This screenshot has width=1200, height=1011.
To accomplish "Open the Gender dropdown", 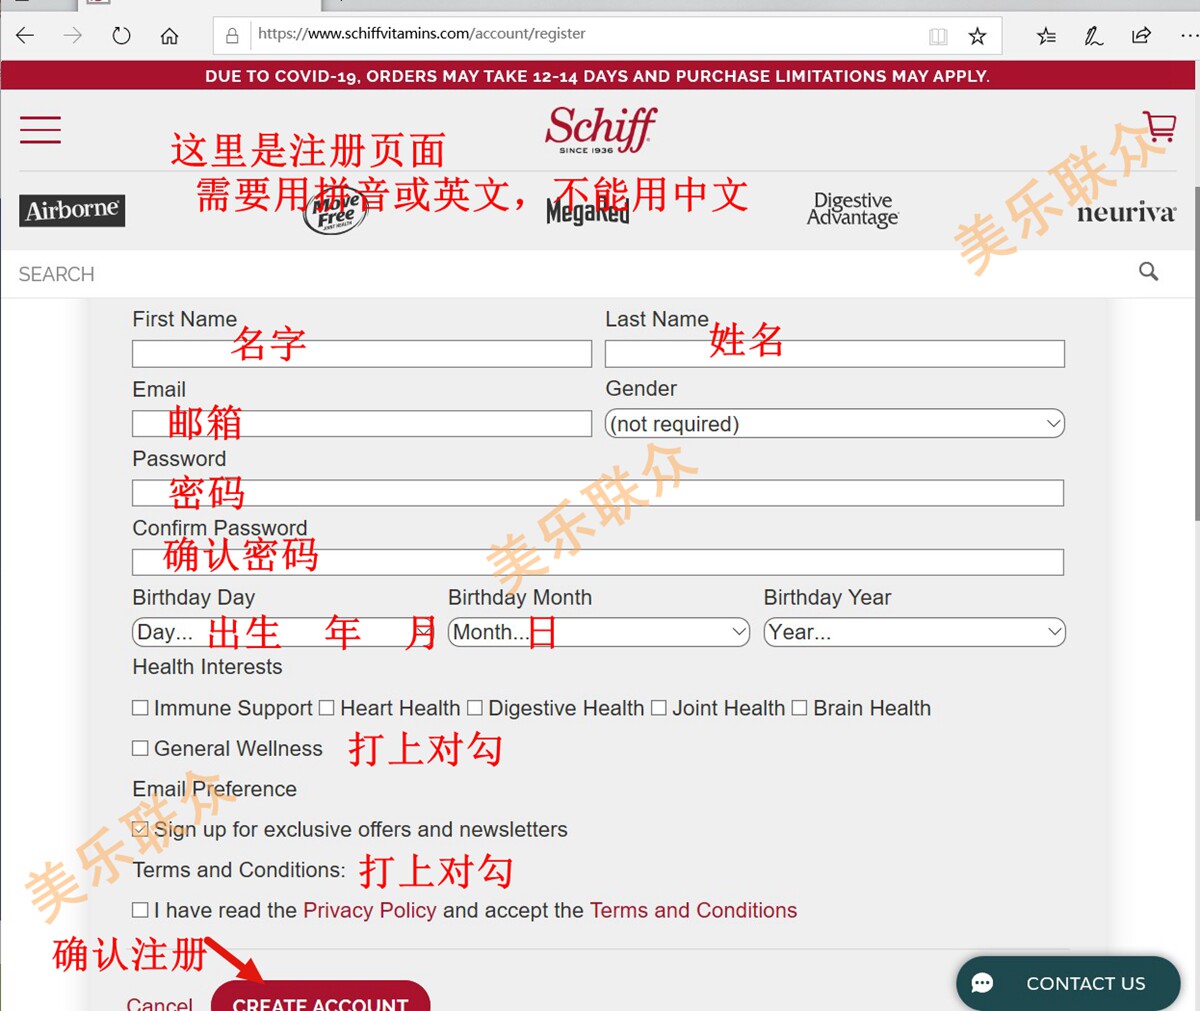I will pyautogui.click(x=835, y=424).
